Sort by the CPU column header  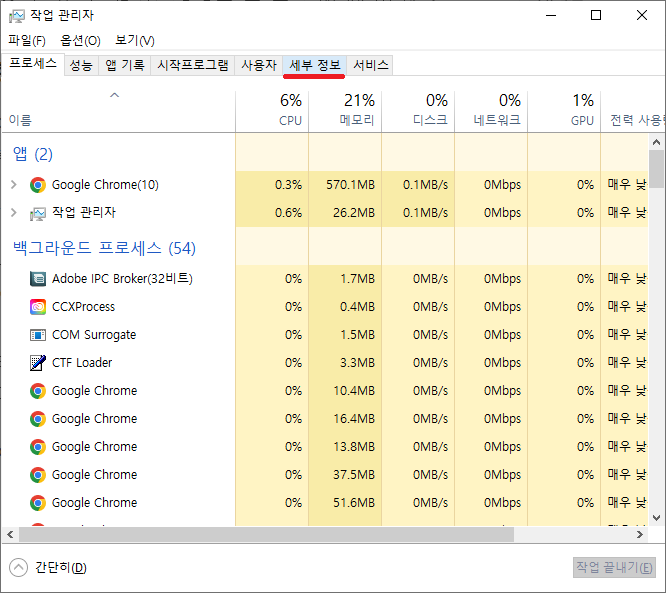click(272, 110)
